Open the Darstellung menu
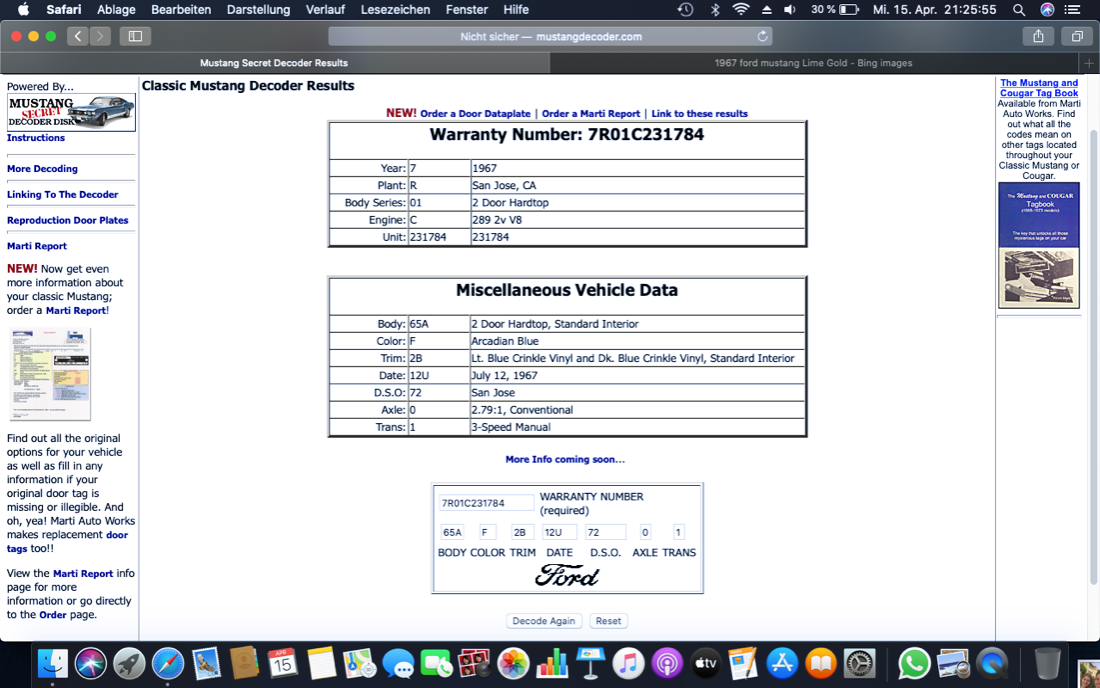This screenshot has width=1100, height=688. [x=258, y=10]
